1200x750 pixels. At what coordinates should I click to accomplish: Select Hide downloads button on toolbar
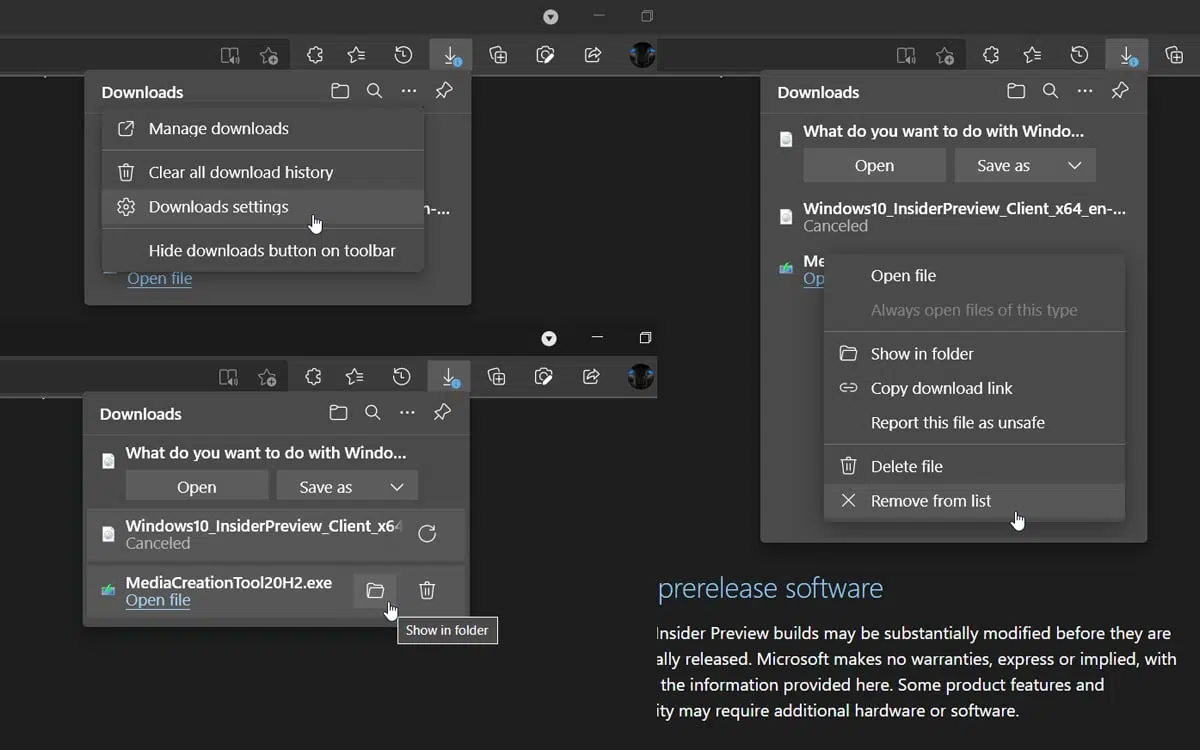click(x=263, y=251)
